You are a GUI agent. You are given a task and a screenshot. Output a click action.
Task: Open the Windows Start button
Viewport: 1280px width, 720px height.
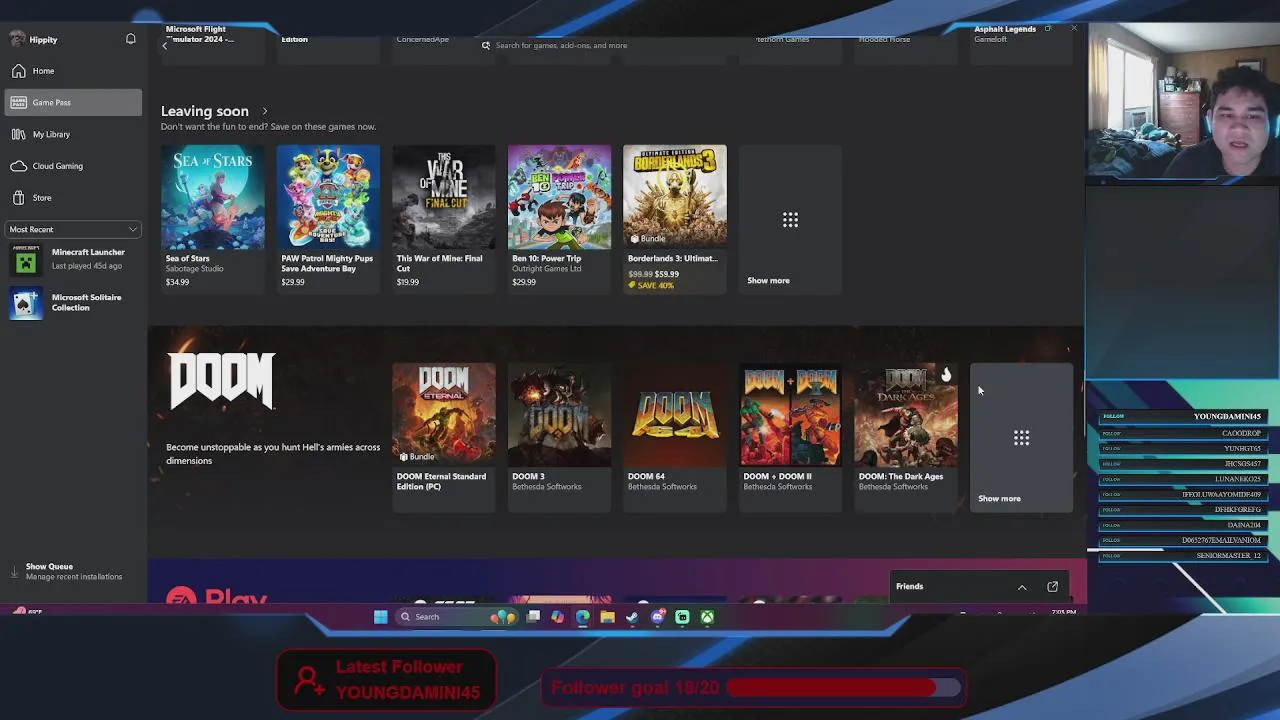tap(381, 617)
